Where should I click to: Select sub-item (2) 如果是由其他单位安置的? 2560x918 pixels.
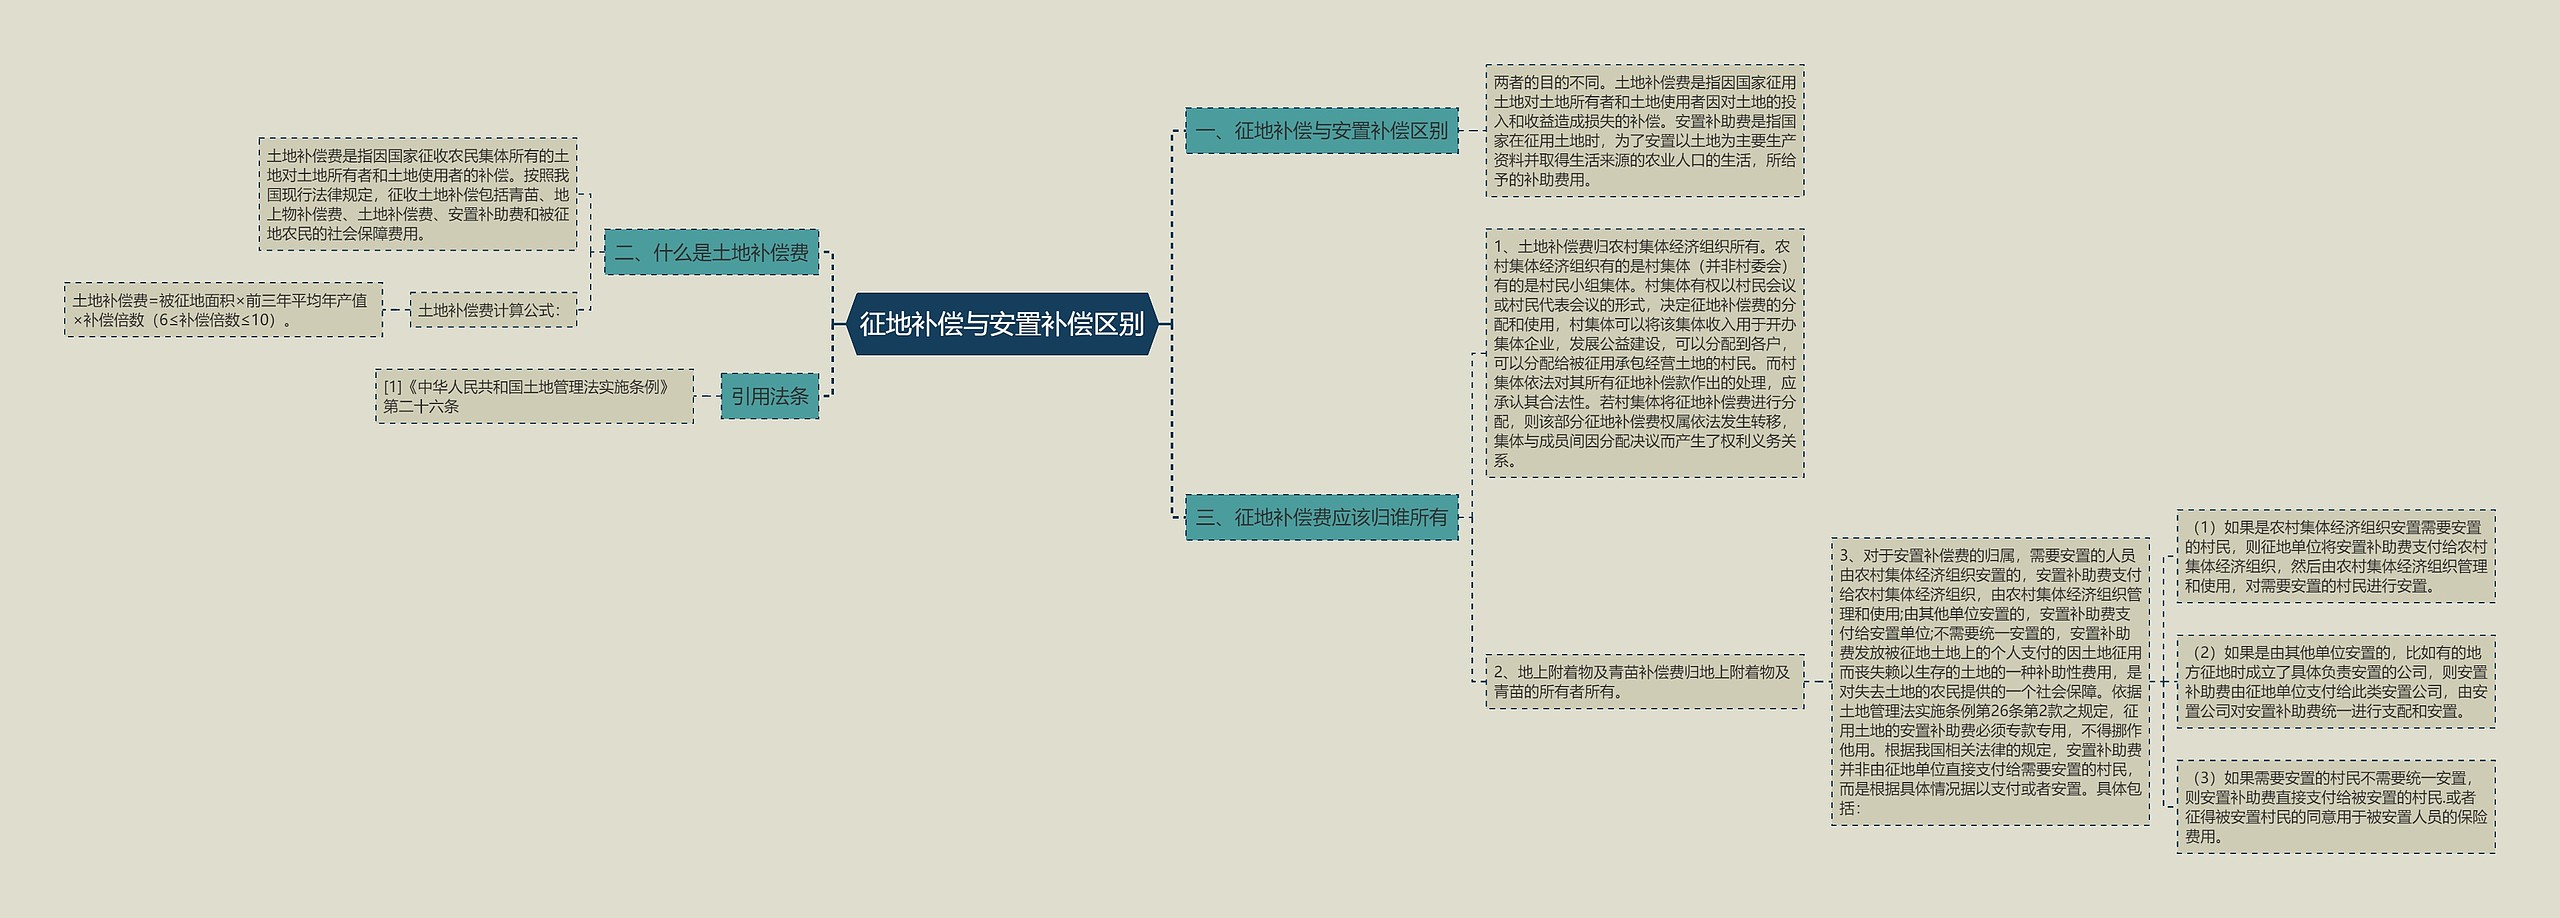[x=2335, y=681]
